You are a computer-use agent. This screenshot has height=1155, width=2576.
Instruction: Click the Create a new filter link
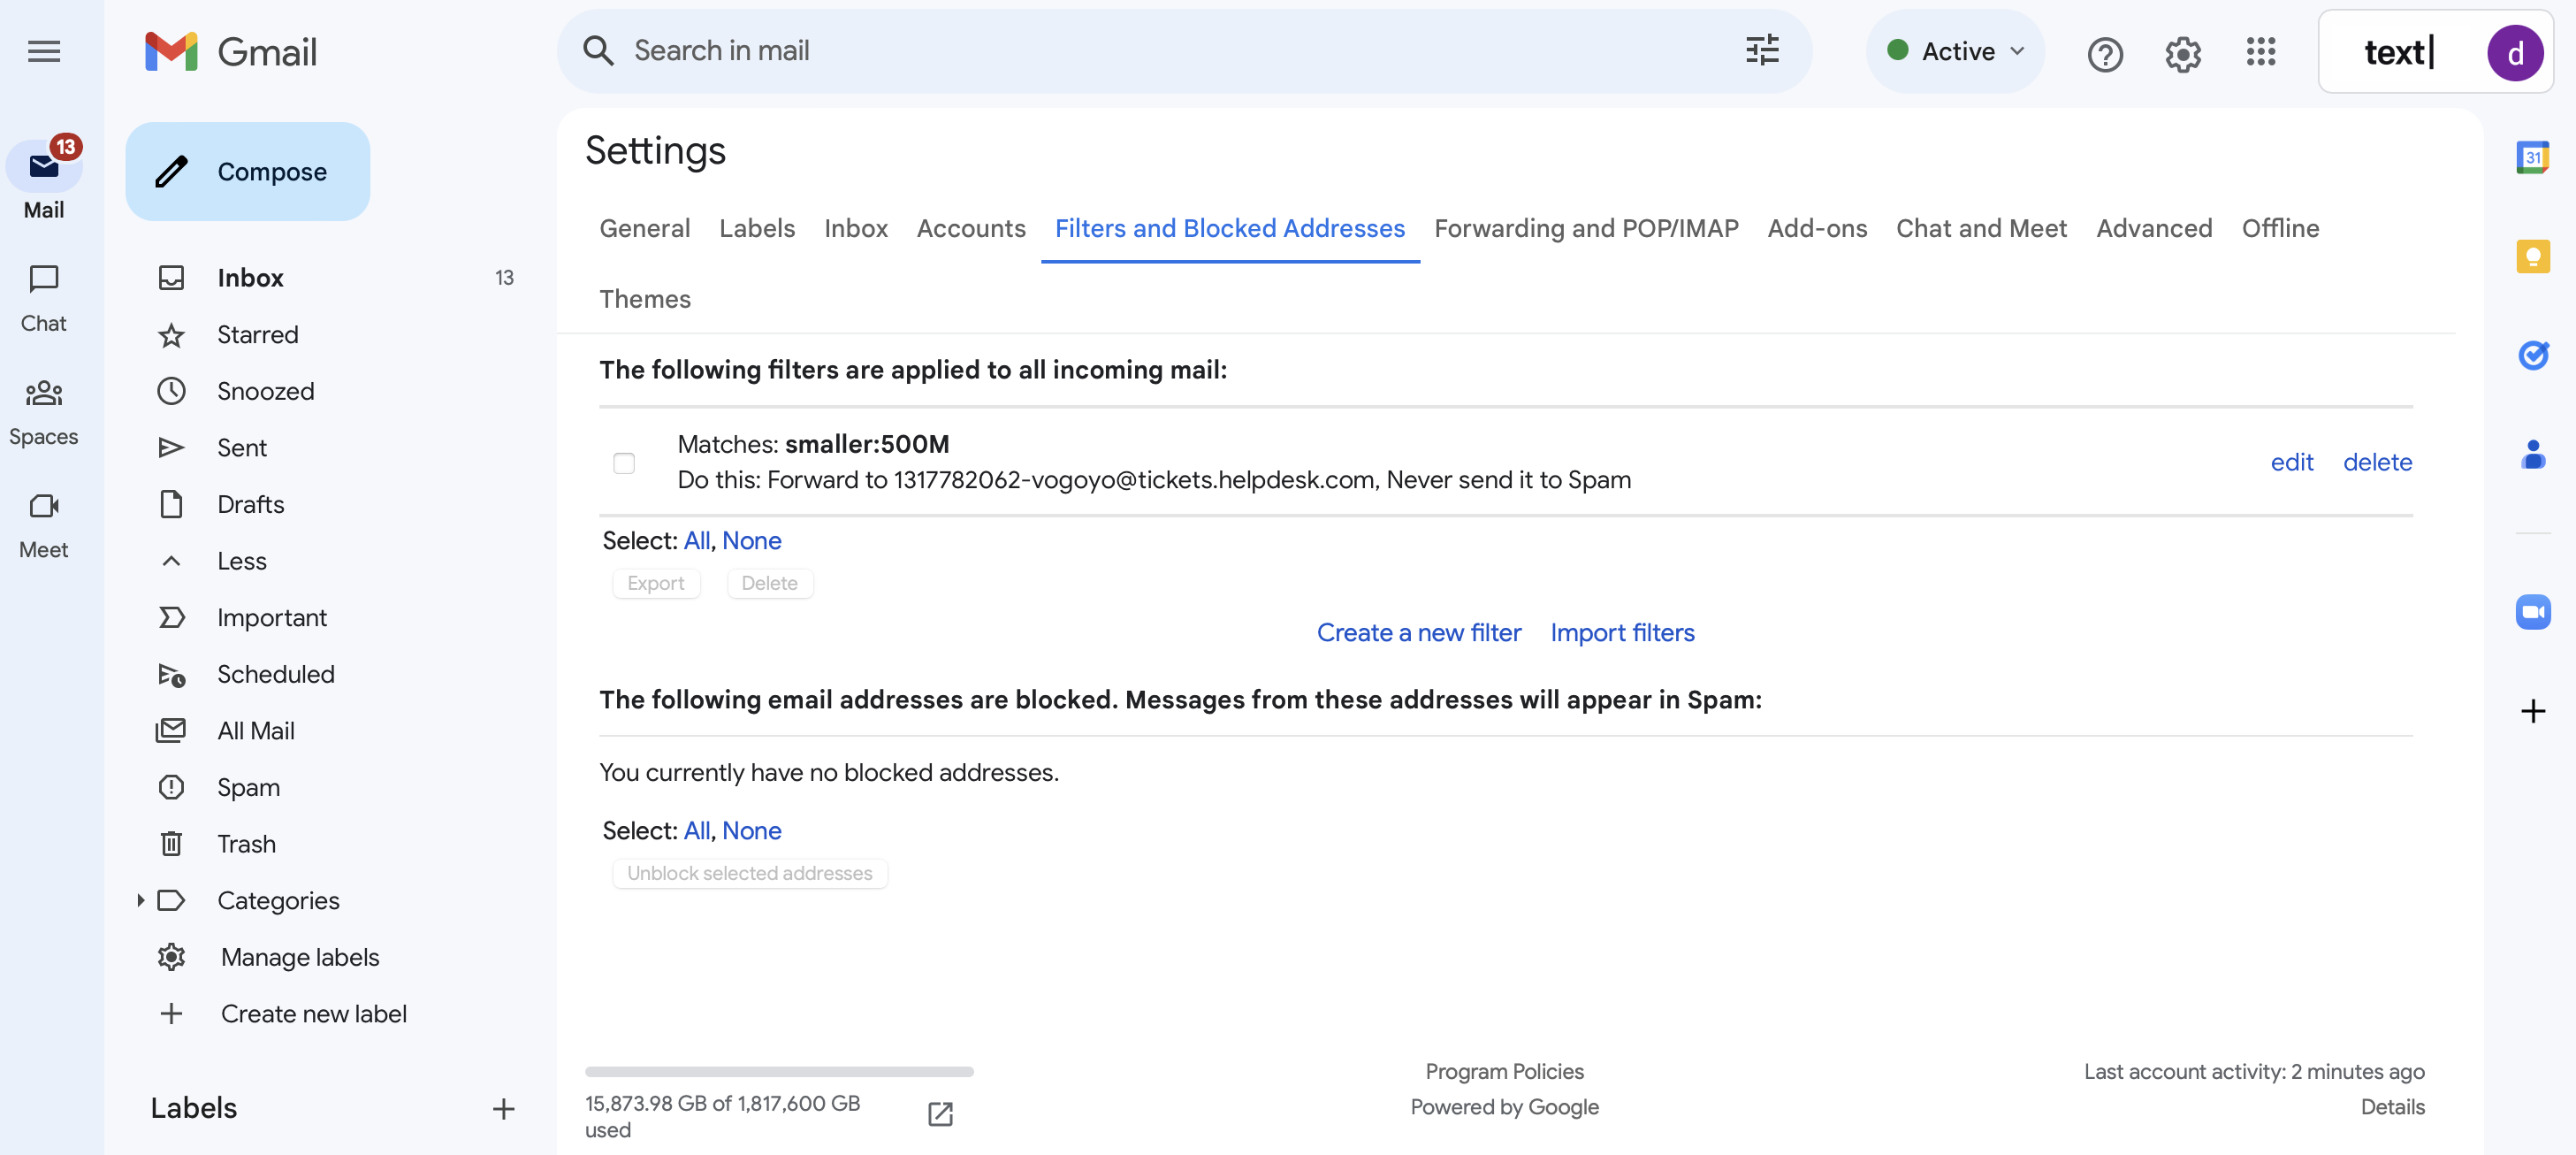tap(1420, 630)
